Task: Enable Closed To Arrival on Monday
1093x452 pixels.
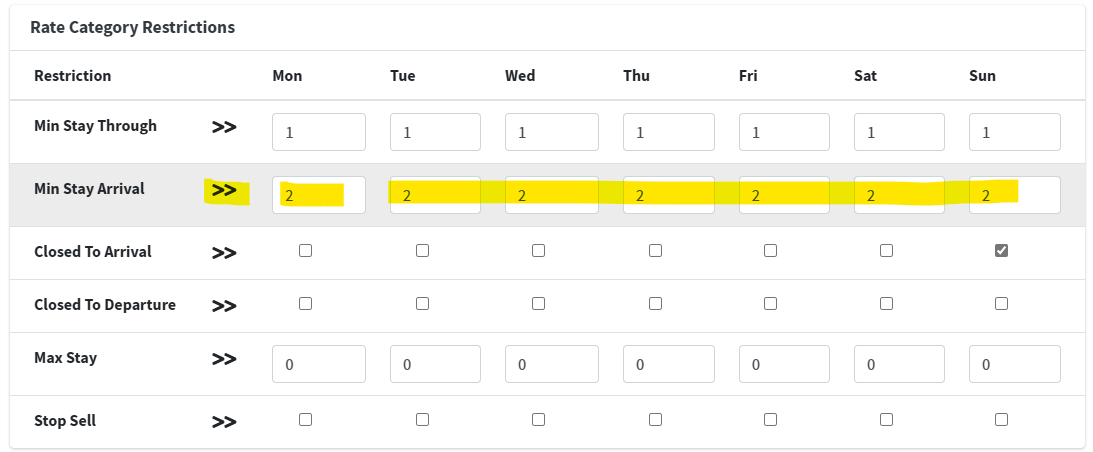Action: 306,251
